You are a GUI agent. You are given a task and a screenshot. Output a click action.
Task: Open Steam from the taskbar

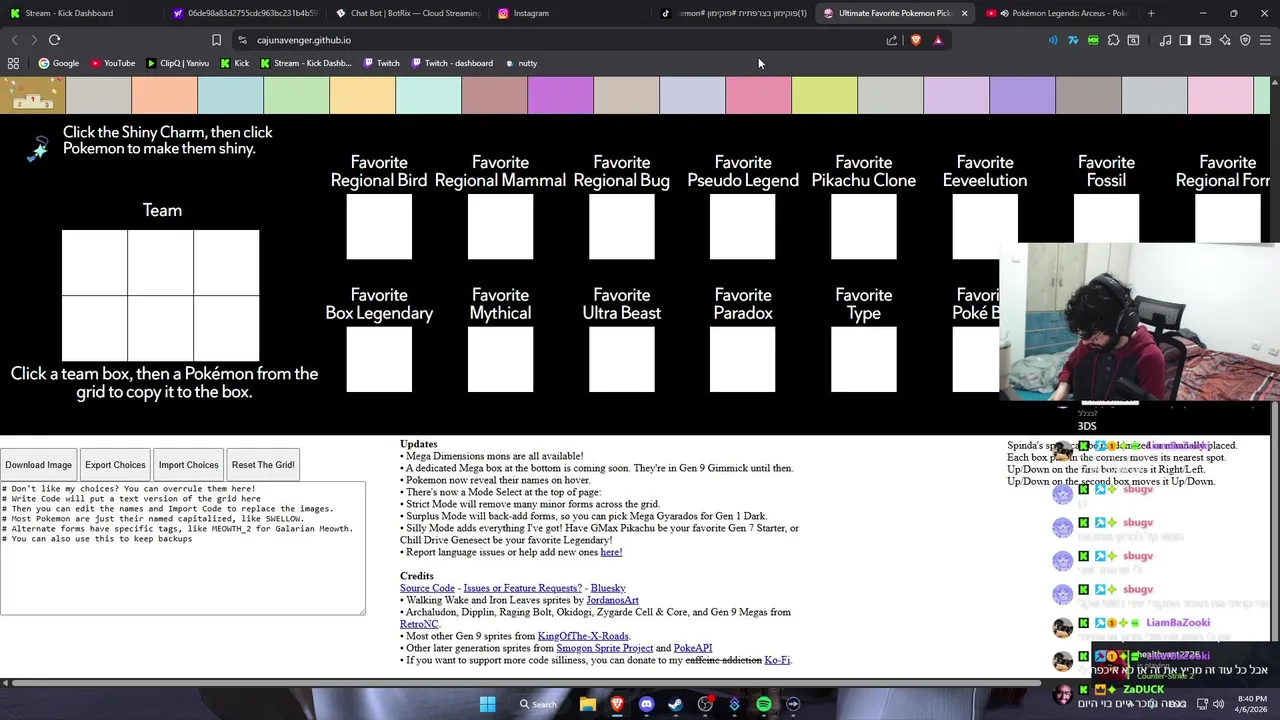(x=675, y=704)
